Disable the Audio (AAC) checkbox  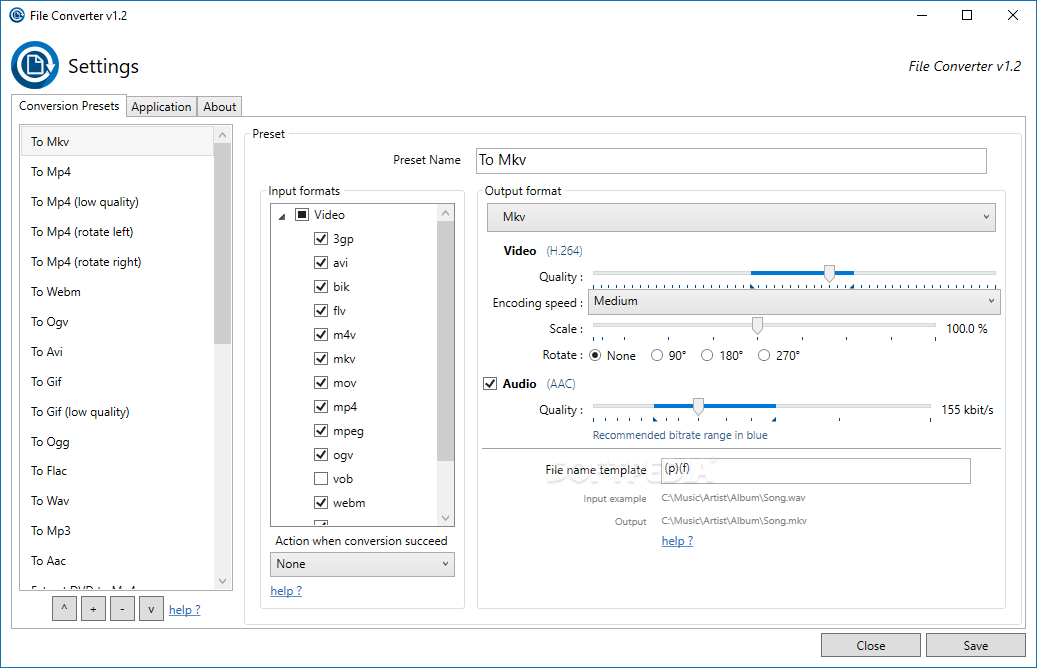click(489, 383)
